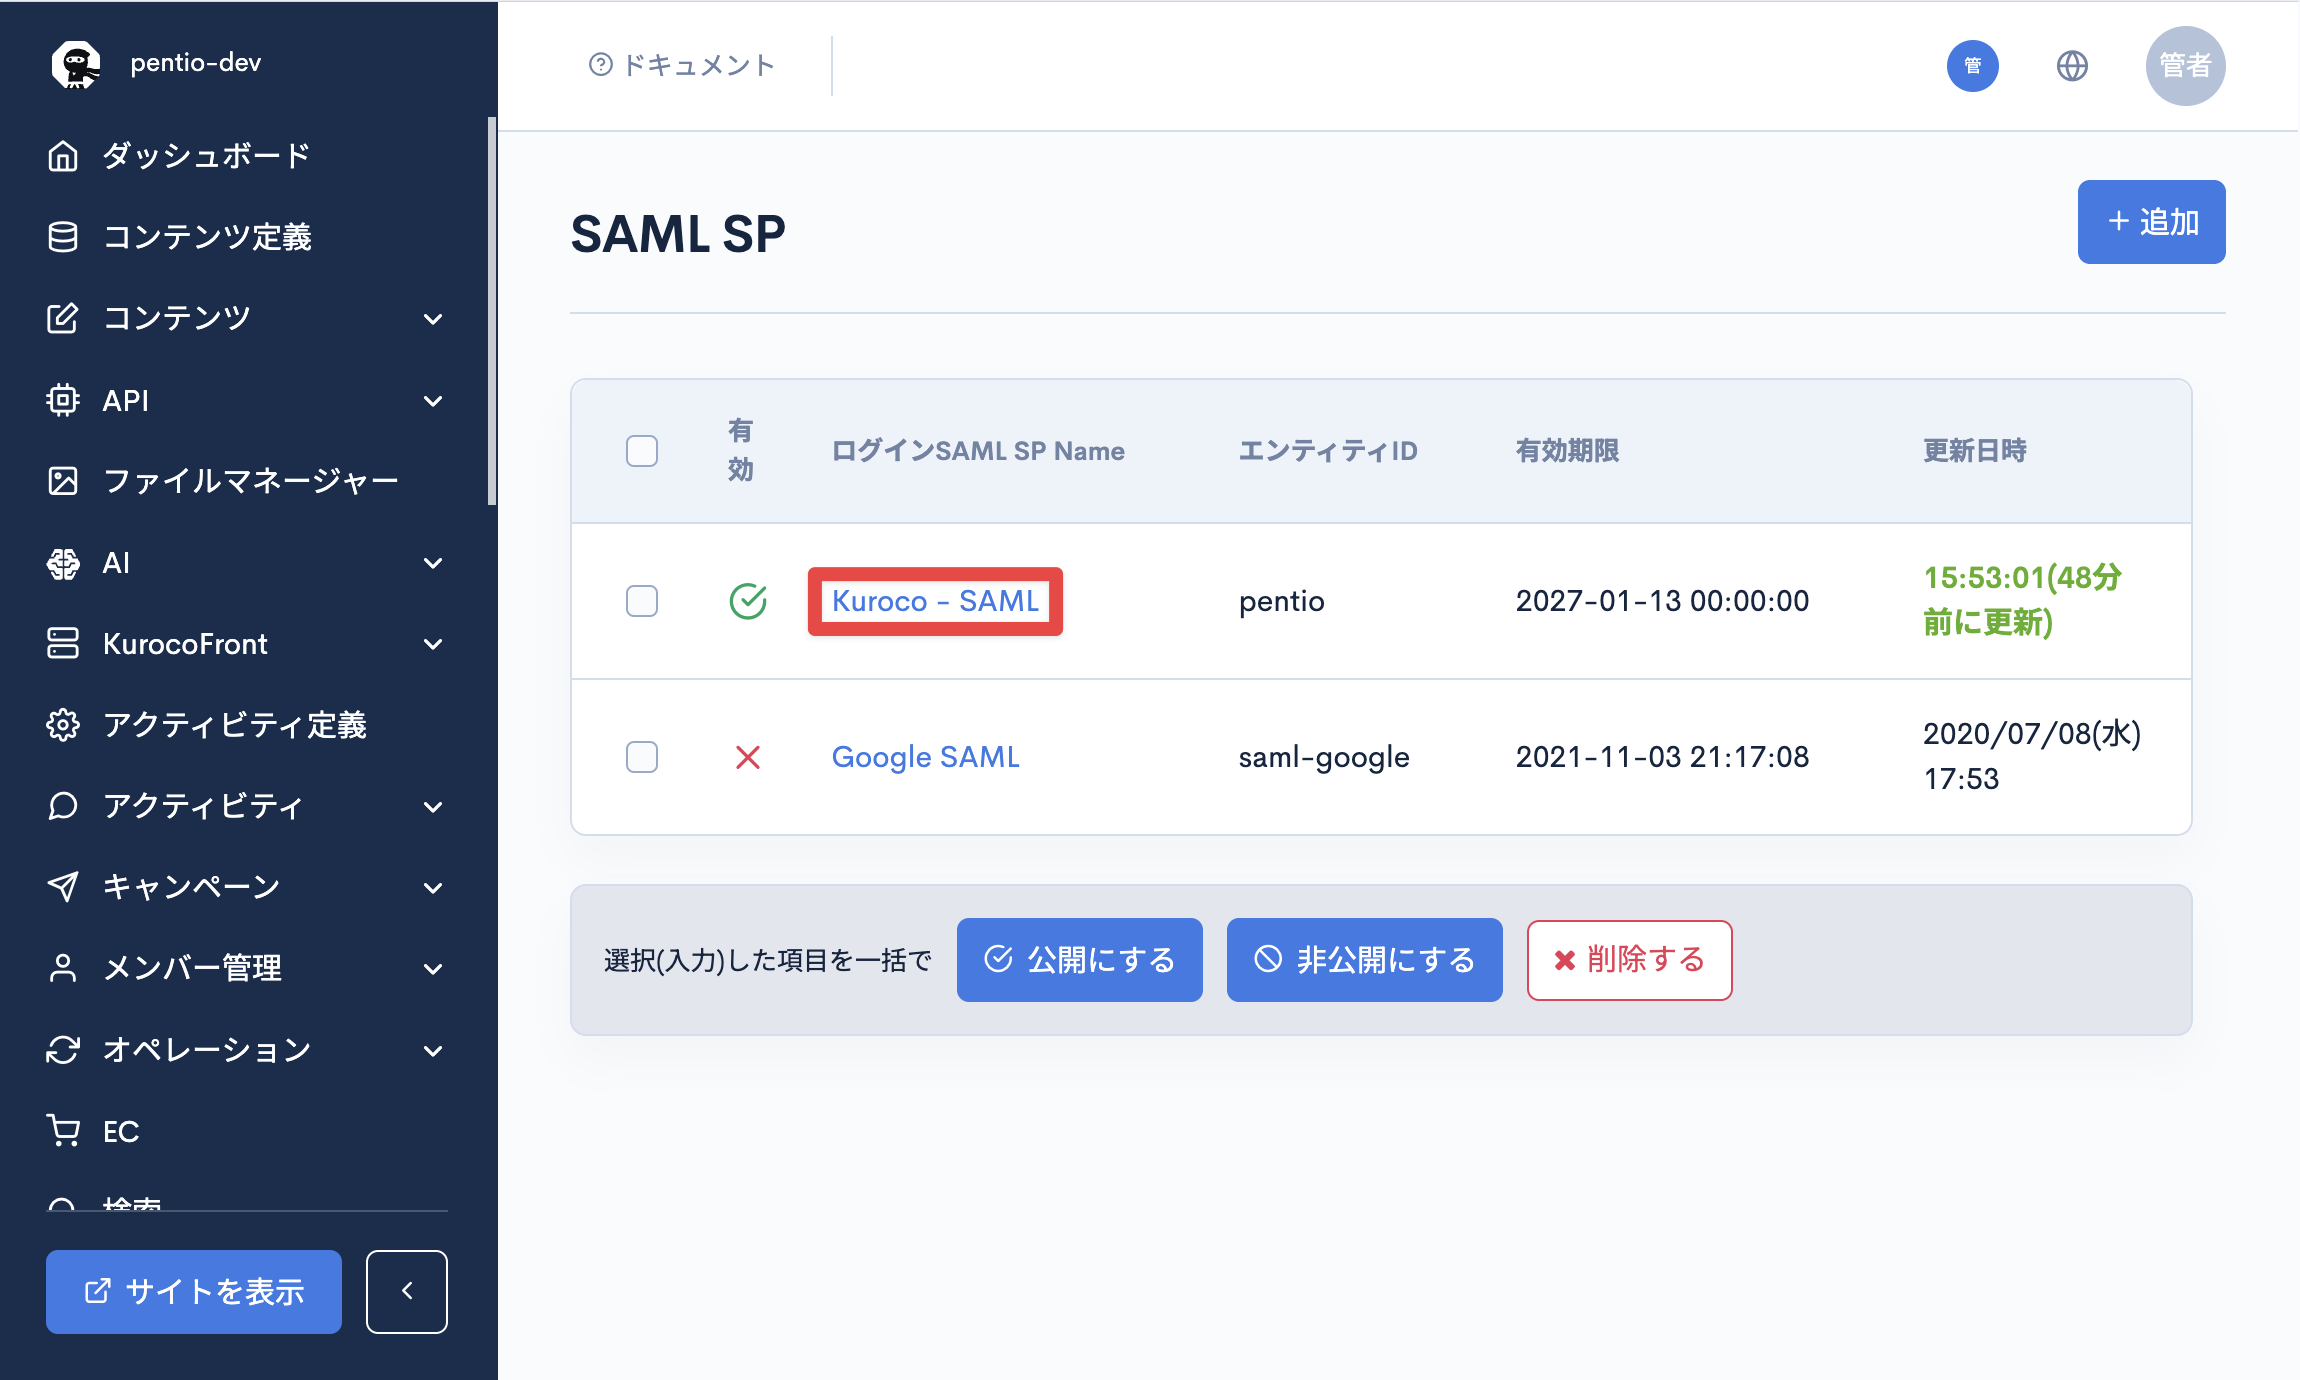Expand the KurocoFront menu chevron
This screenshot has height=1380, width=2300.
tap(433, 644)
